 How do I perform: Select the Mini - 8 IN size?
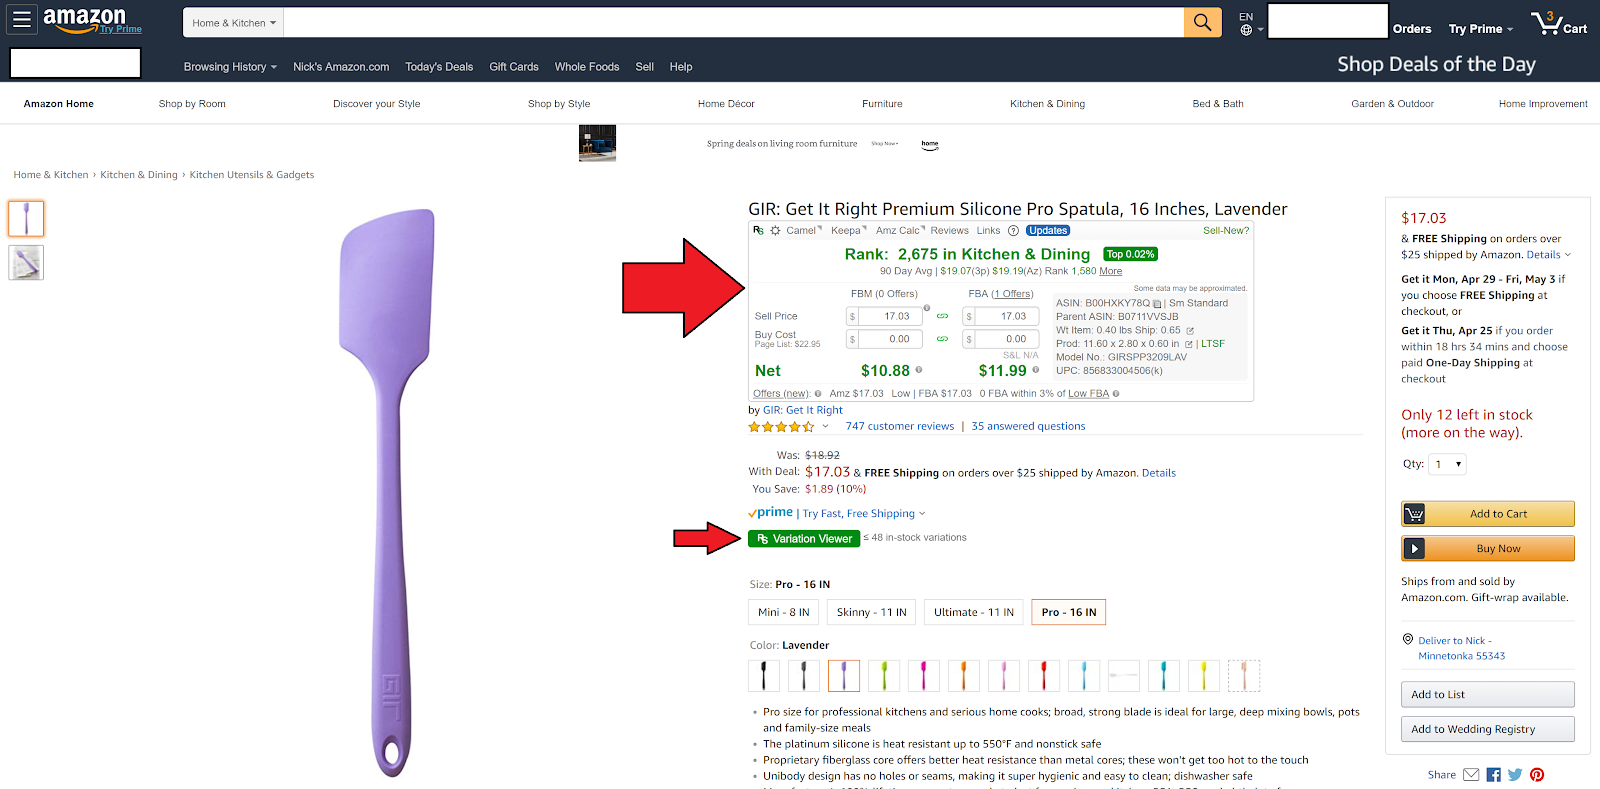[783, 612]
